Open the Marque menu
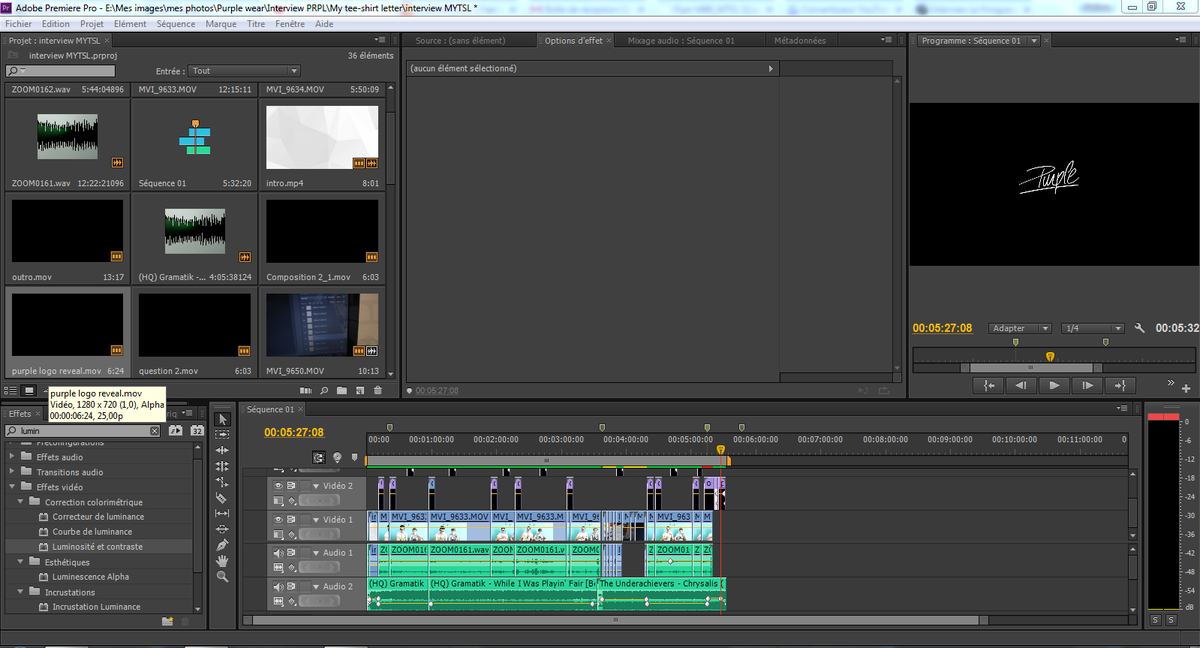The image size is (1200, 648). click(221, 23)
